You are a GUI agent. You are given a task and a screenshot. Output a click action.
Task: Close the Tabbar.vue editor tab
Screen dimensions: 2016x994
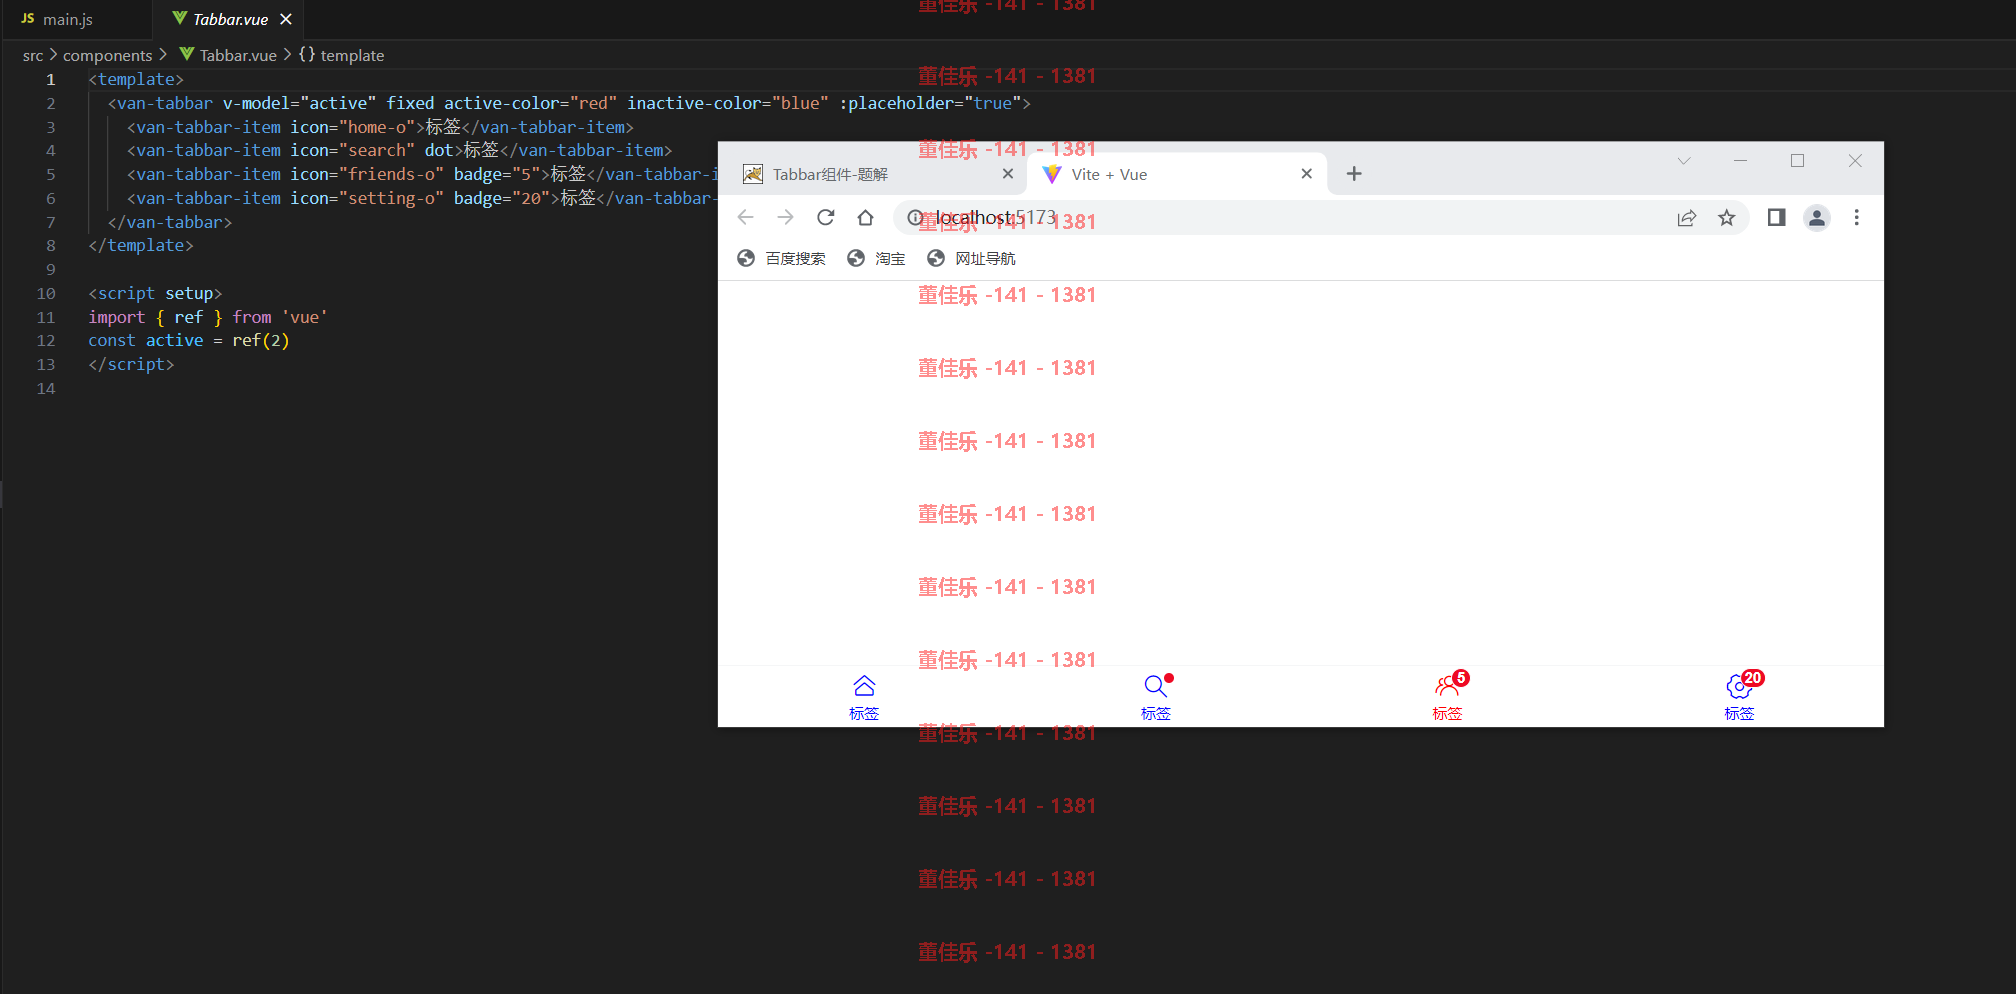(x=286, y=19)
